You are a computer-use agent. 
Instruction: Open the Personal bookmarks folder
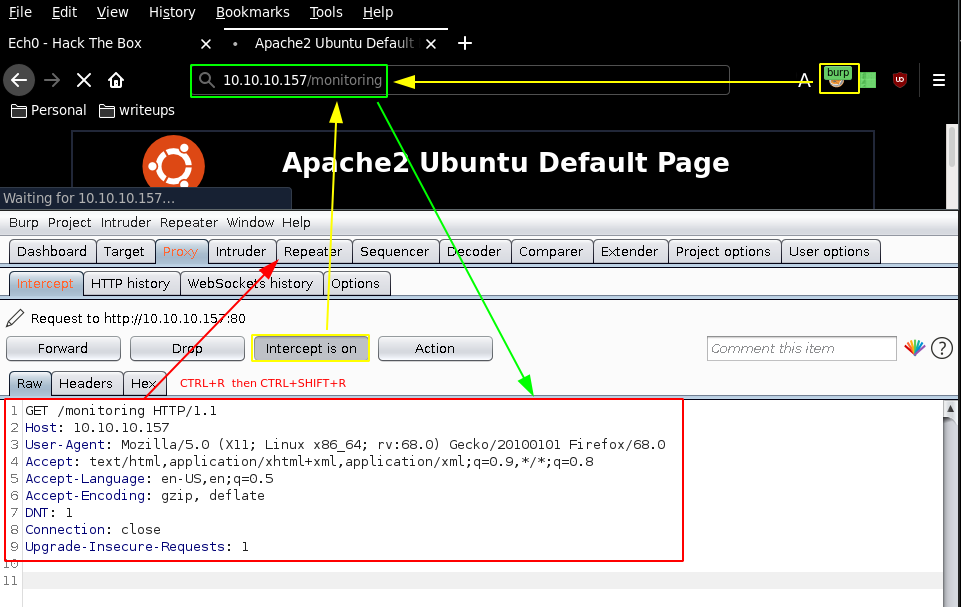pyautogui.click(x=49, y=110)
